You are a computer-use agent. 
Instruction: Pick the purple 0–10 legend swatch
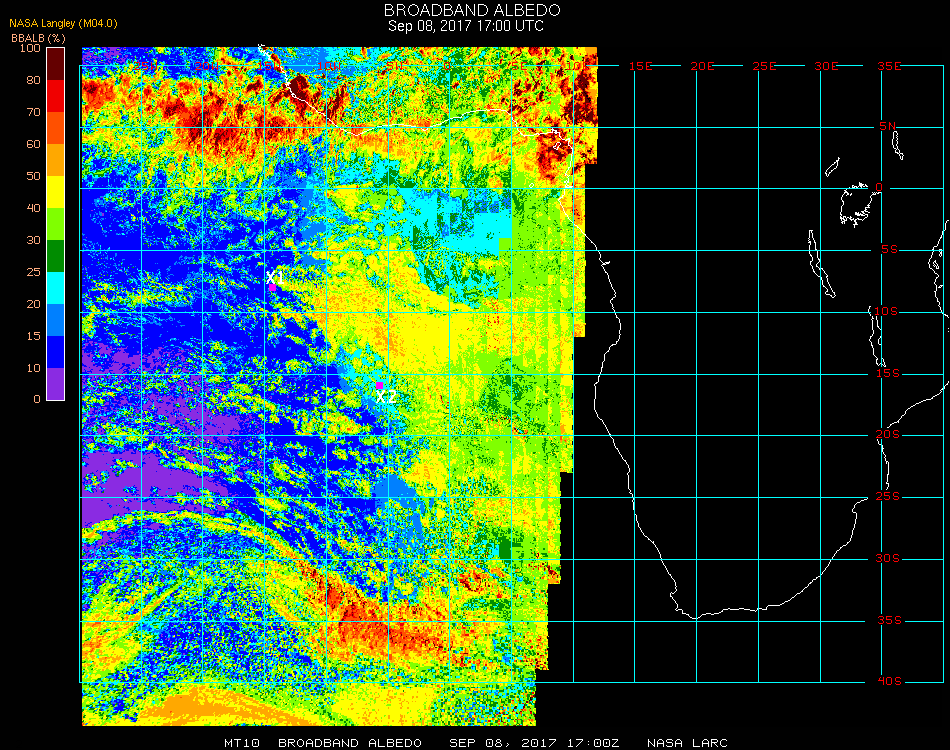[56, 384]
